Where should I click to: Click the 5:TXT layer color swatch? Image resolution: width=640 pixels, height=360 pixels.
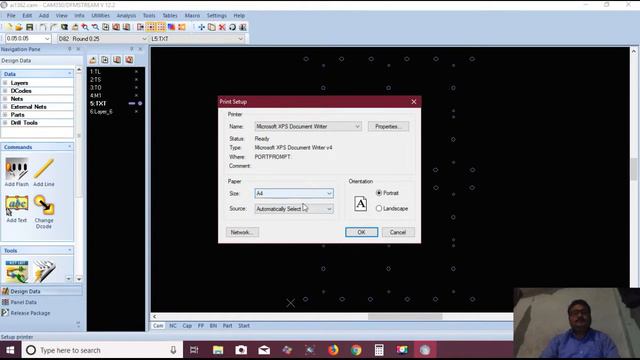click(131, 104)
